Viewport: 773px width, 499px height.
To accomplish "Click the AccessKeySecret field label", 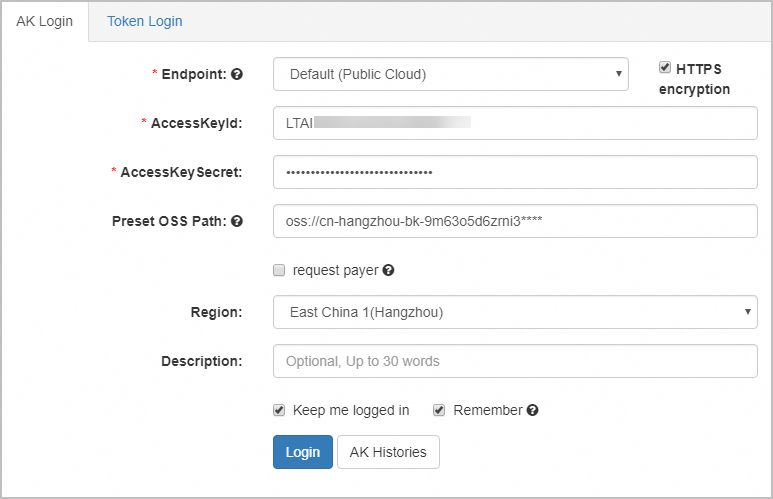I will 181,172.
